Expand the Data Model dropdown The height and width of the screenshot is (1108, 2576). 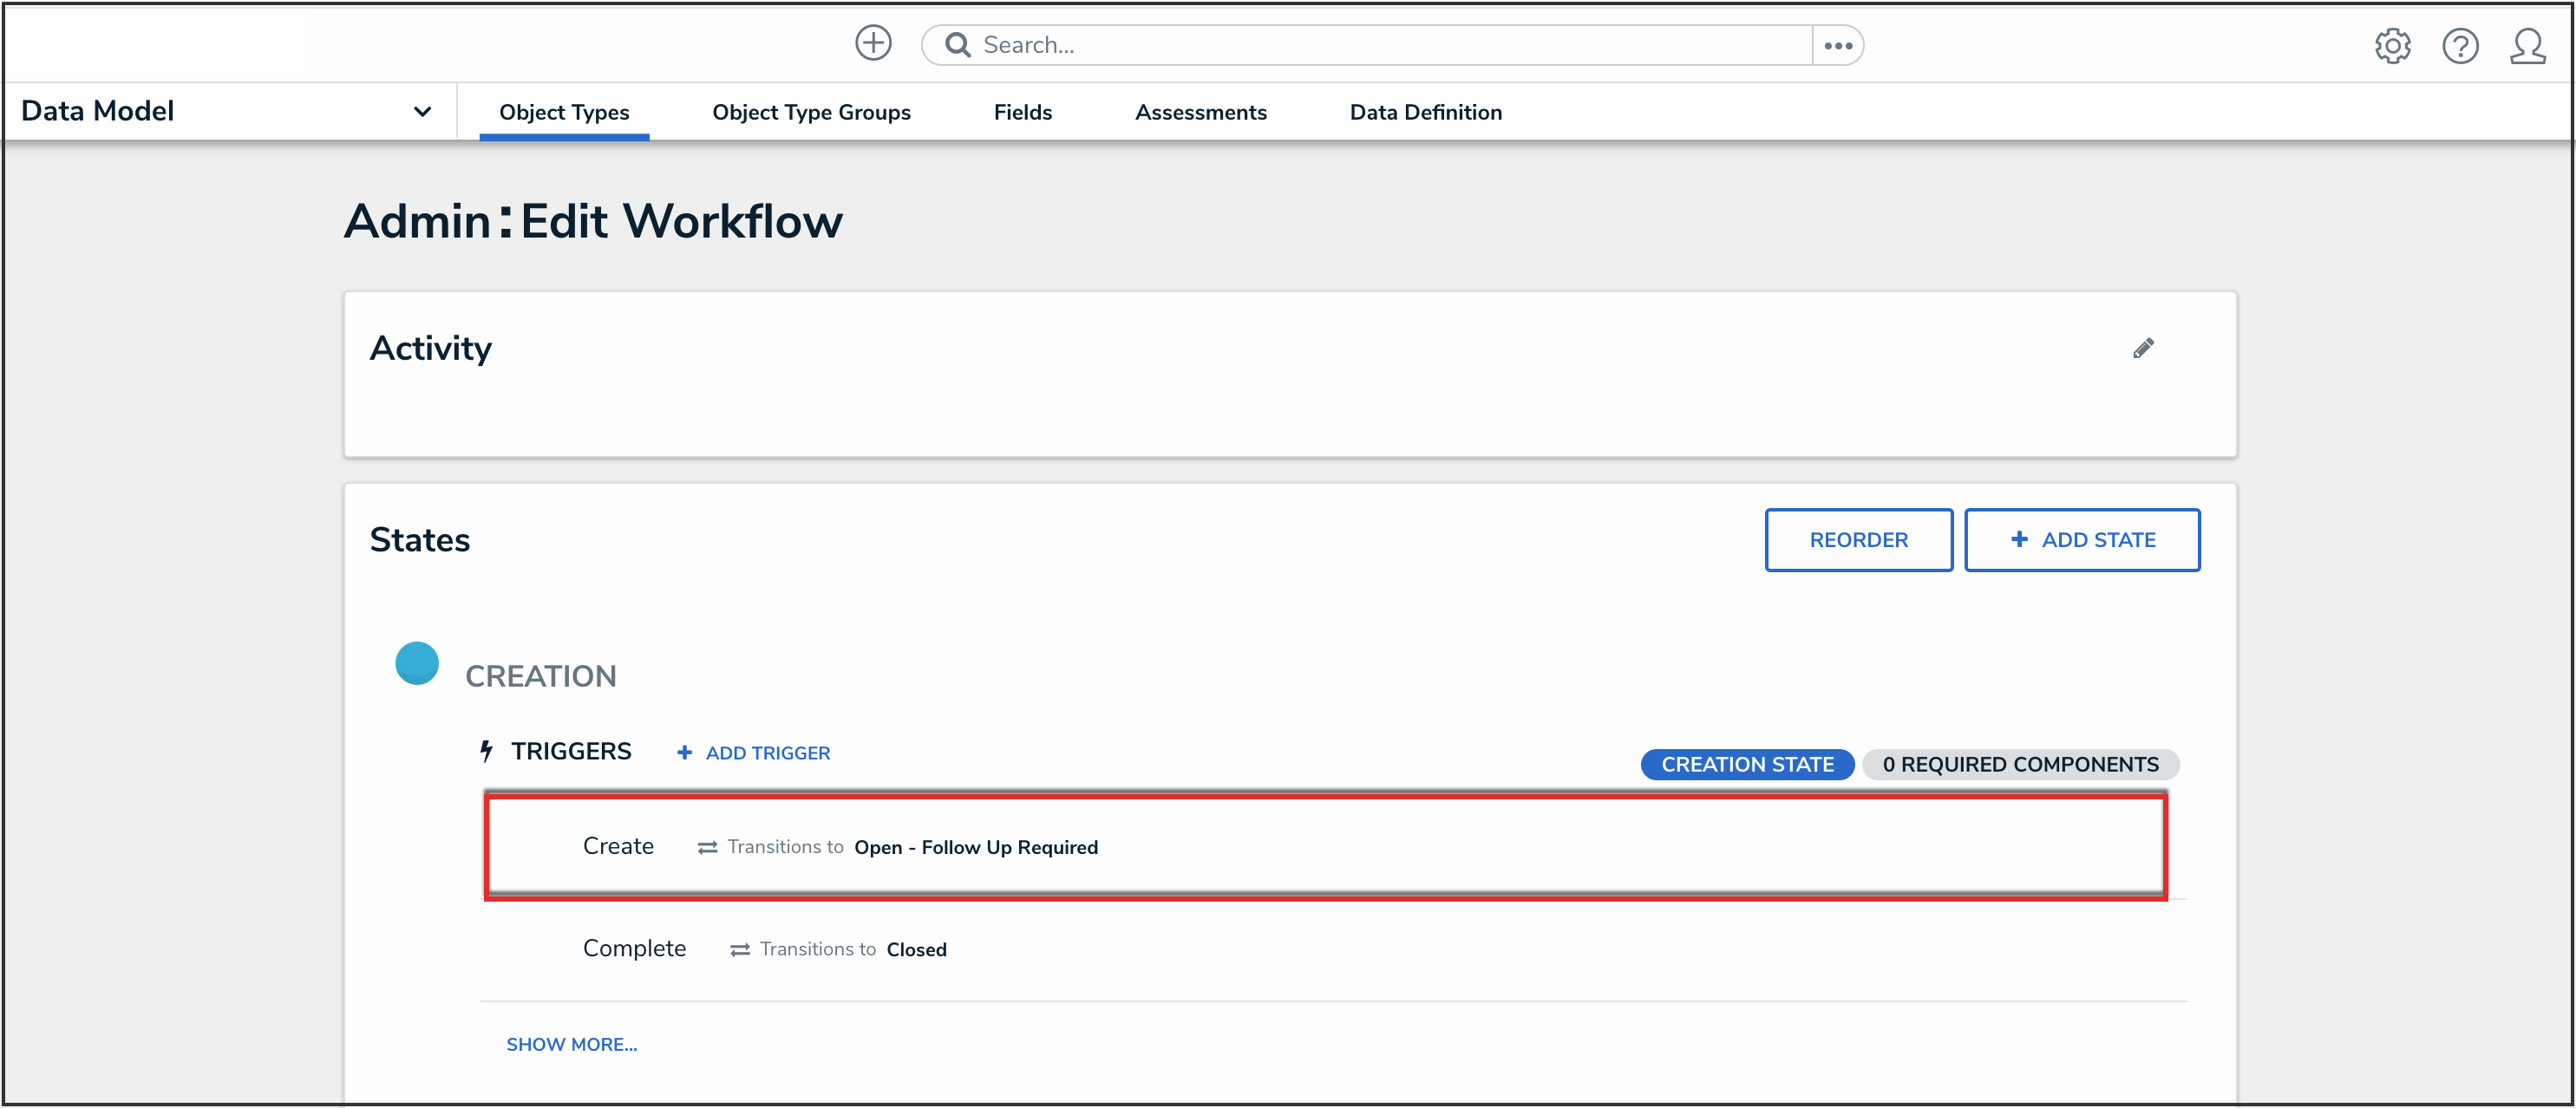(x=422, y=112)
